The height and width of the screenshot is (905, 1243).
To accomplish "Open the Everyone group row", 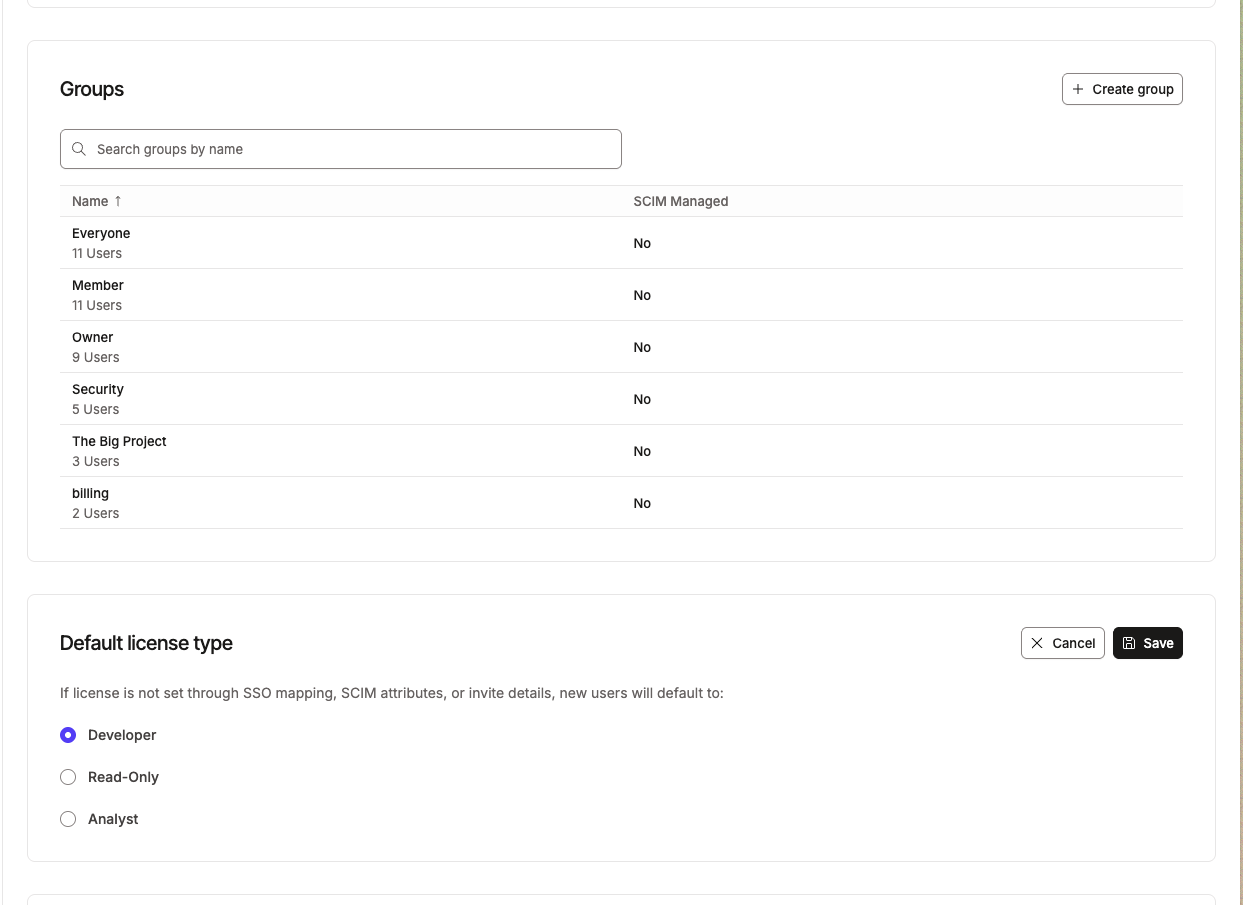I will click(x=621, y=243).
